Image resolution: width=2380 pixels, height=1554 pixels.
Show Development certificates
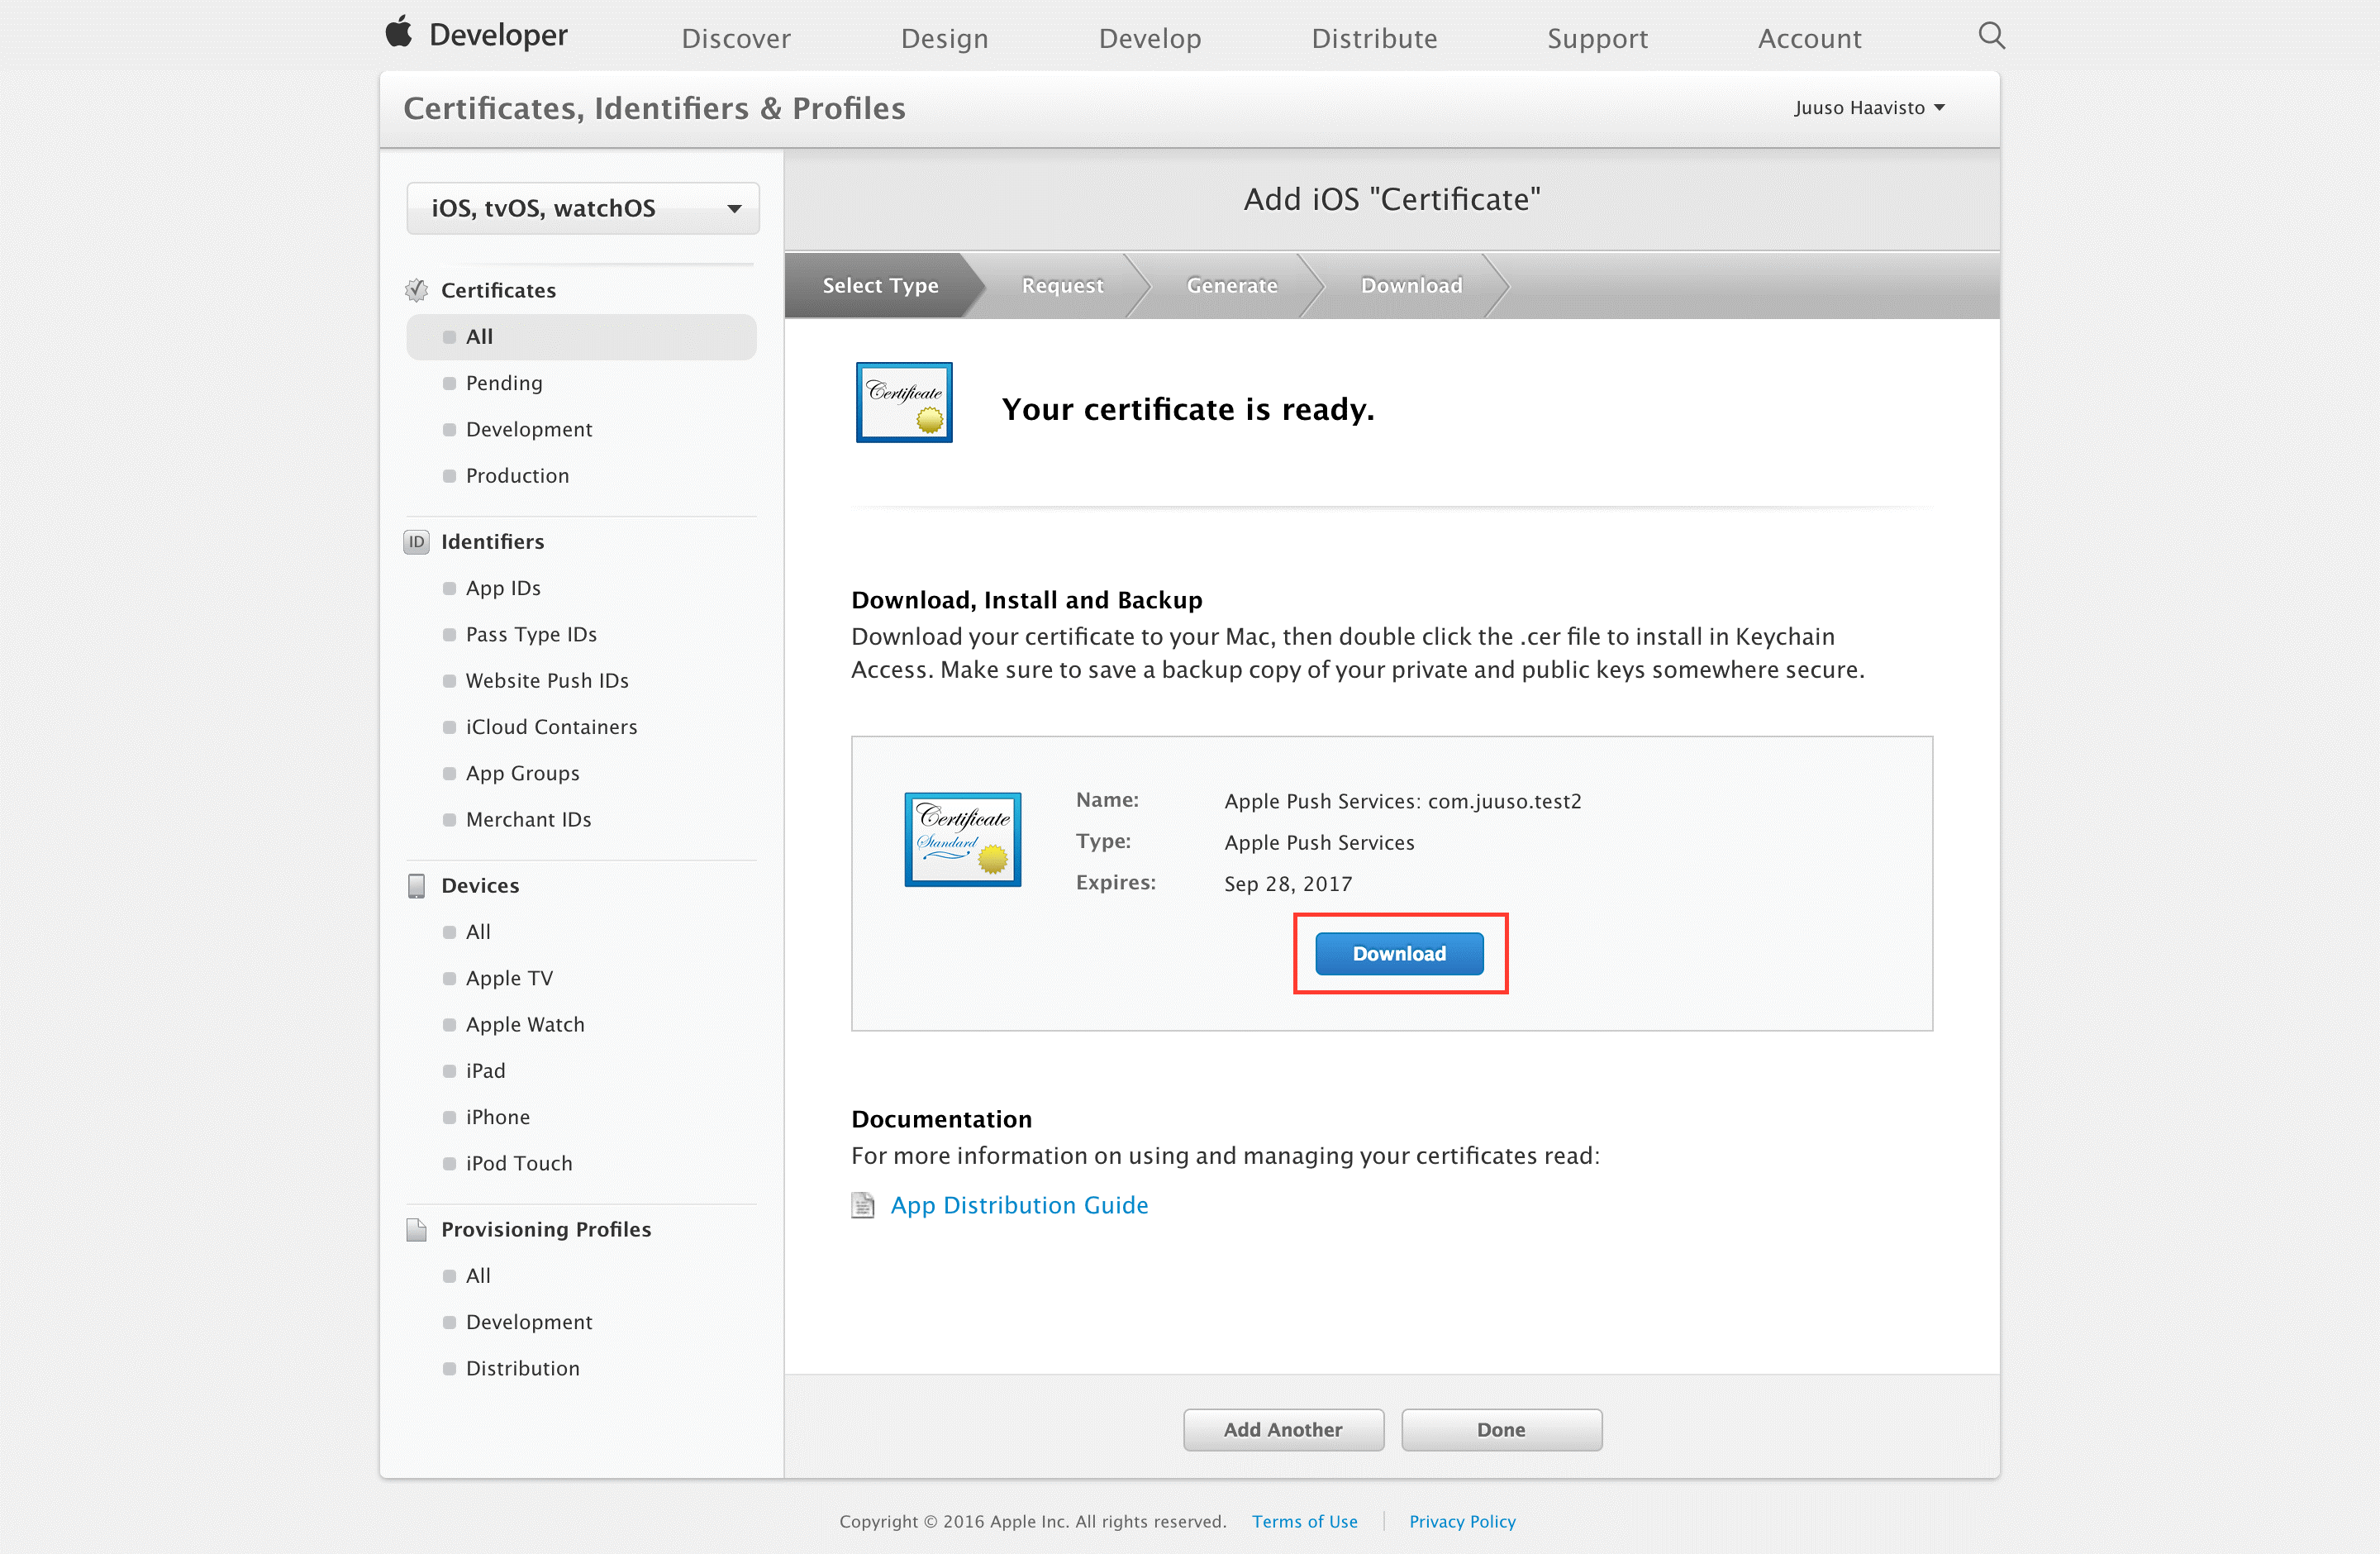[x=528, y=429]
